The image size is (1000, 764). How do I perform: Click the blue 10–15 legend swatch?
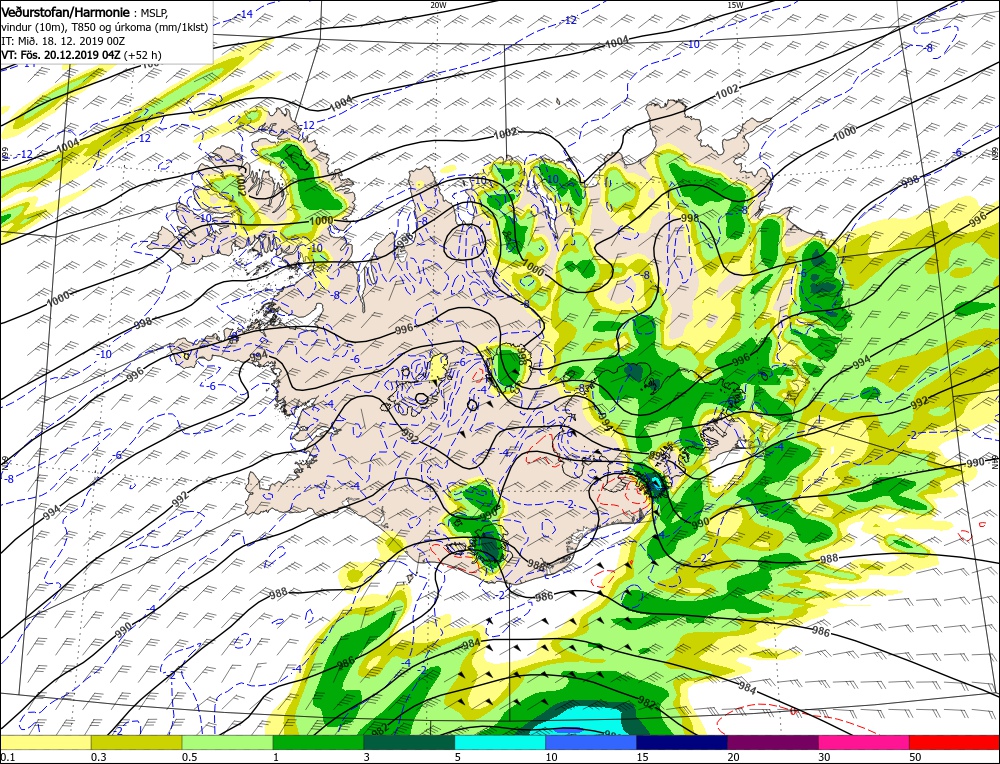coord(591,742)
